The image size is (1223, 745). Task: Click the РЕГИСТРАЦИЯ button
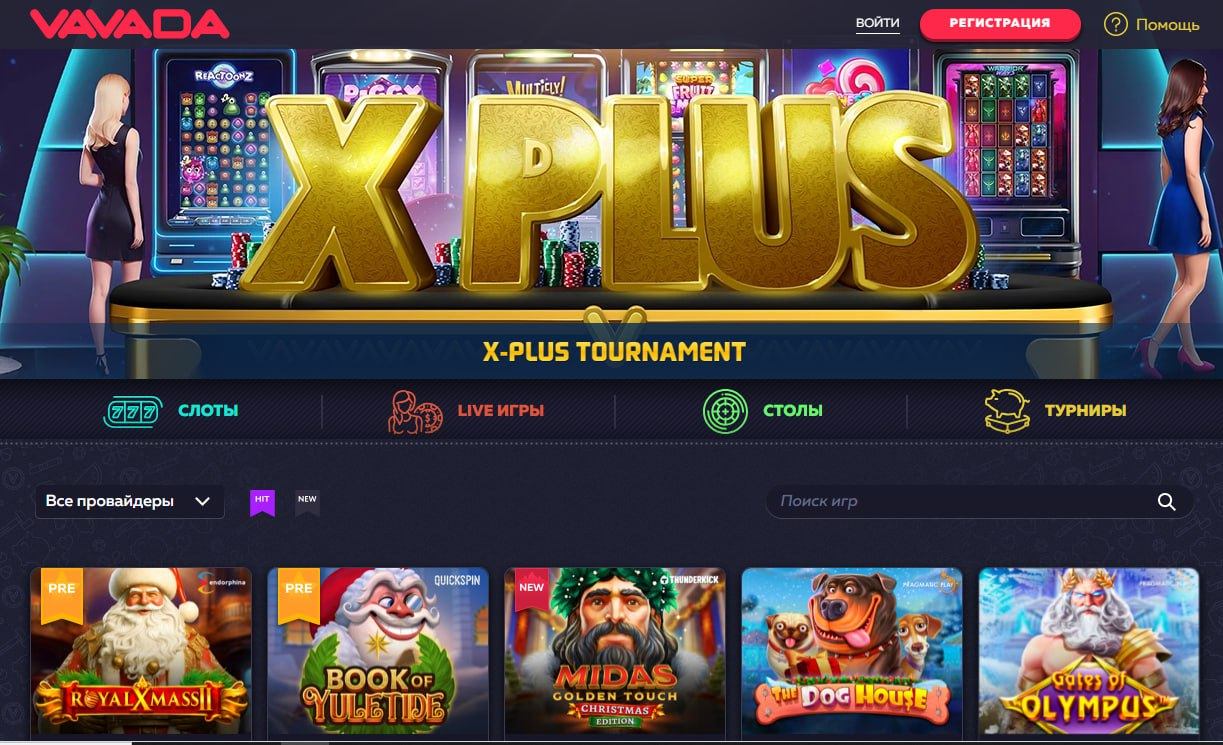click(x=1000, y=23)
